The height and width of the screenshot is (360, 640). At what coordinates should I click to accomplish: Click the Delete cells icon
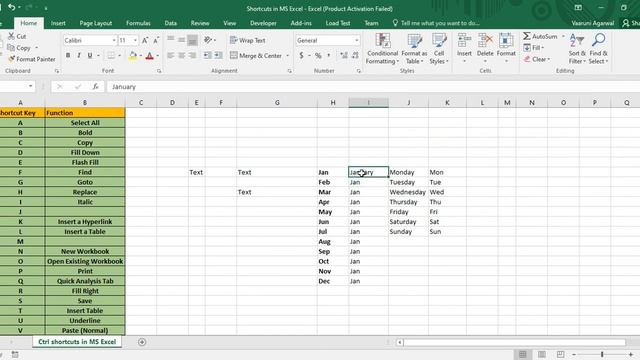485,41
